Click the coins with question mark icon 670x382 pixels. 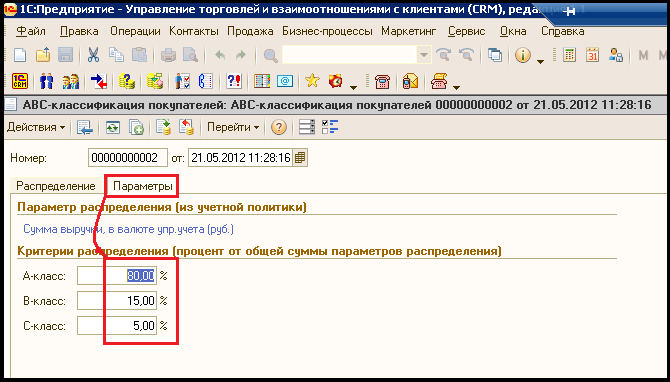pos(127,81)
